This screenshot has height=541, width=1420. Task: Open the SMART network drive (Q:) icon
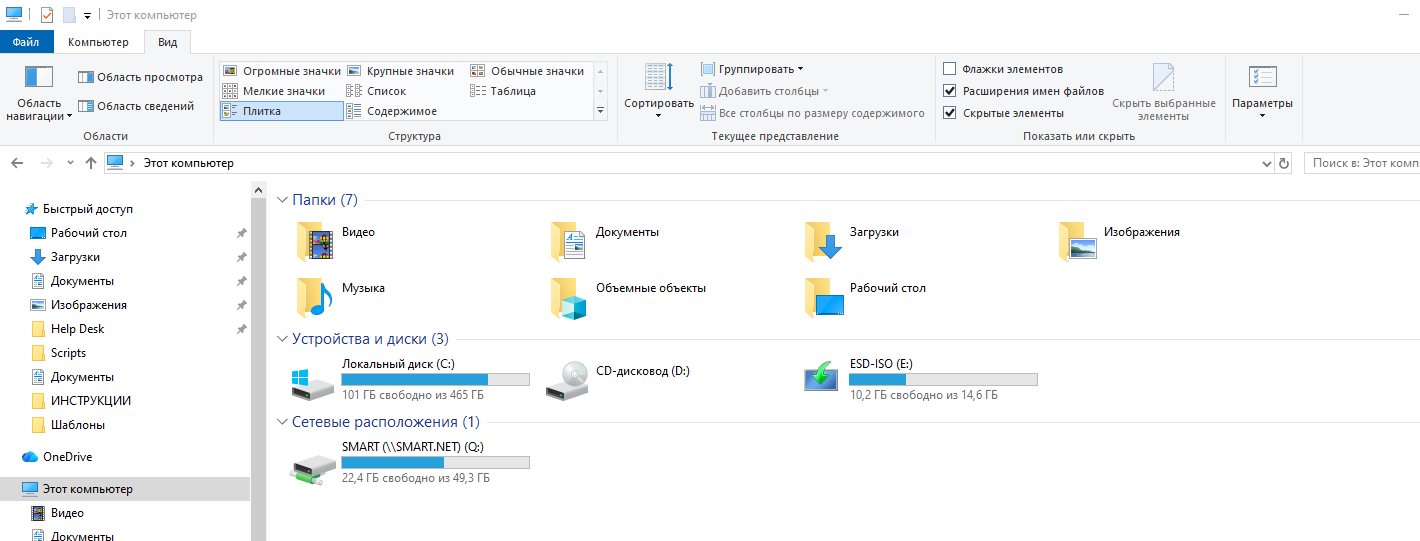point(313,464)
